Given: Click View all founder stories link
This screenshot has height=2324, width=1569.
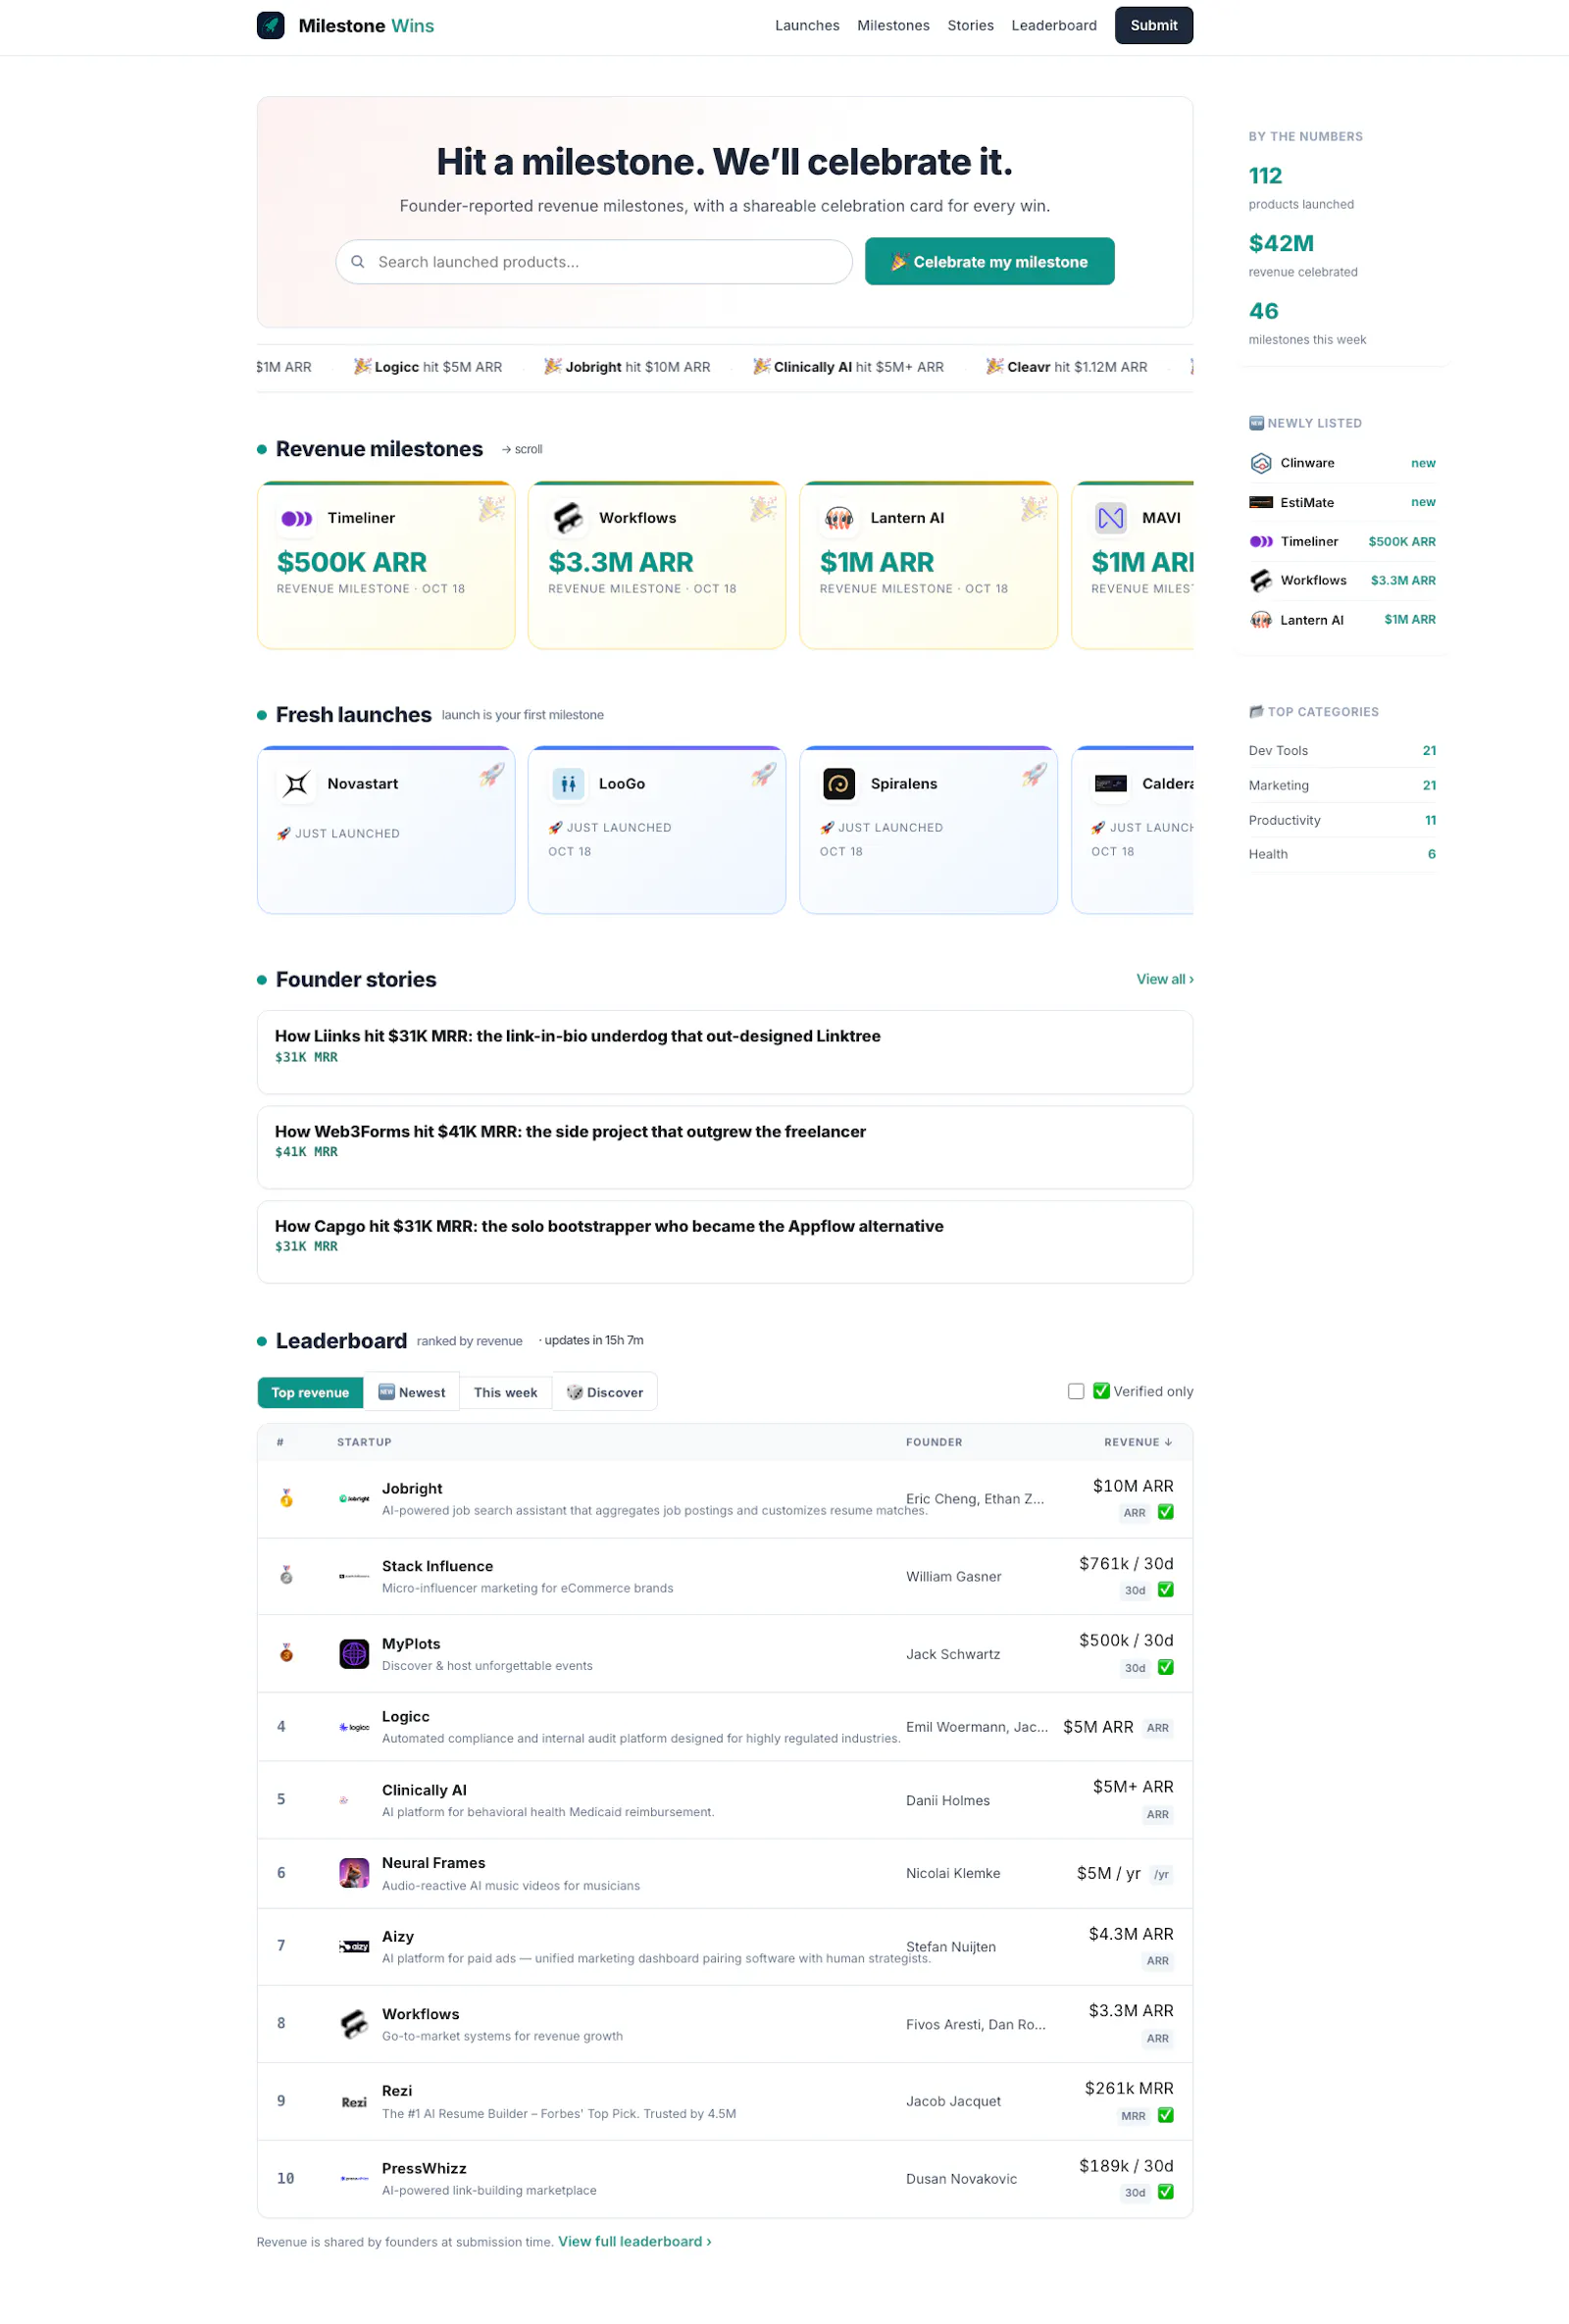Looking at the screenshot, I should (1165, 979).
